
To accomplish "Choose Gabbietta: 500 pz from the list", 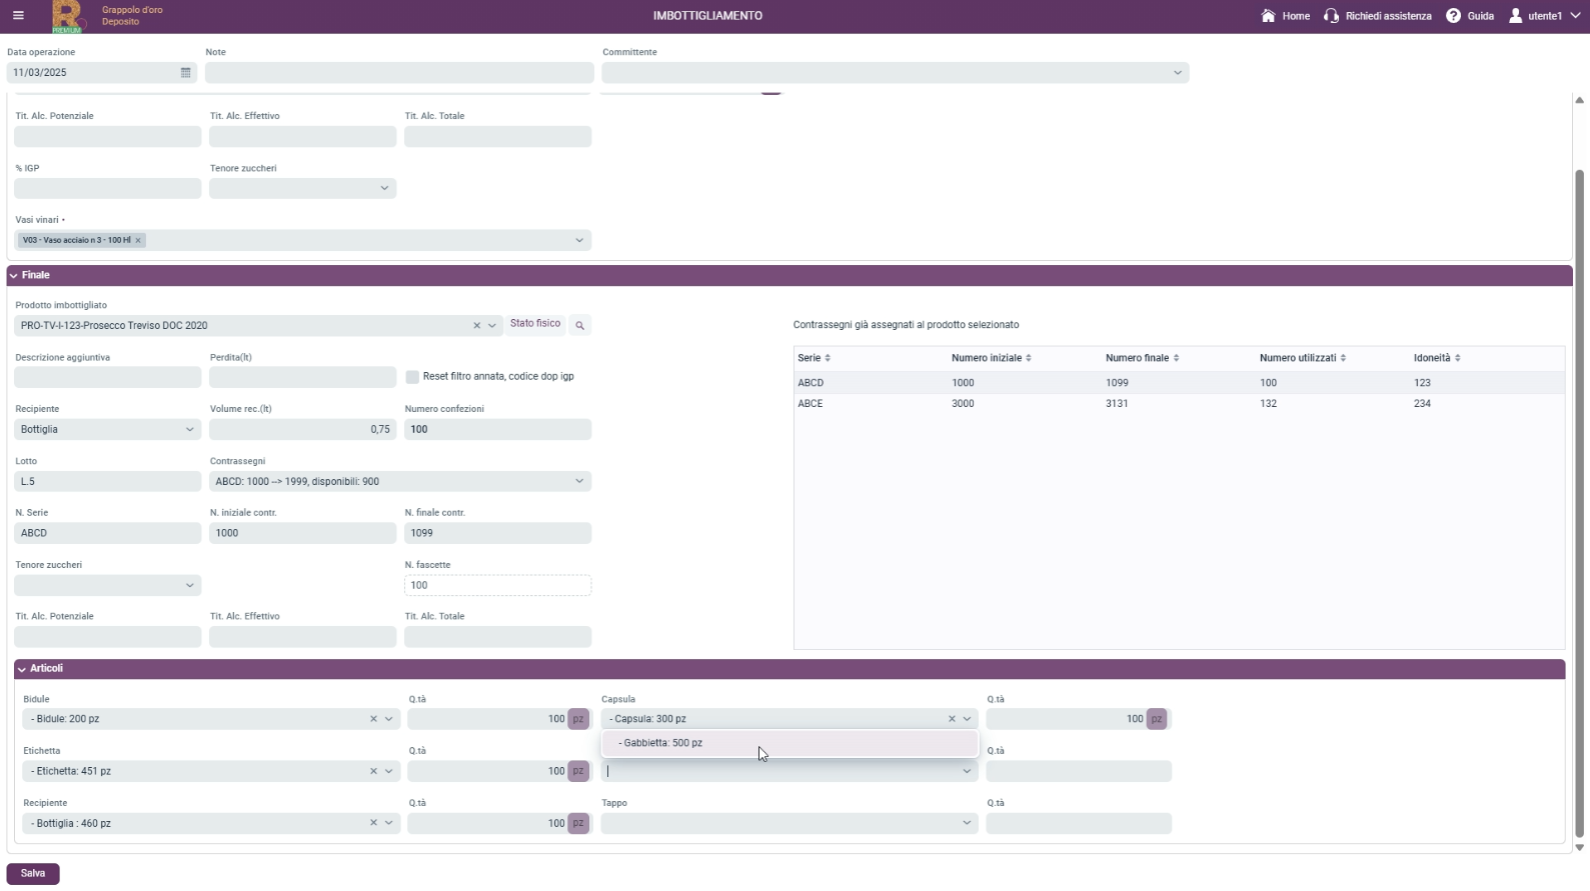I will click(789, 743).
